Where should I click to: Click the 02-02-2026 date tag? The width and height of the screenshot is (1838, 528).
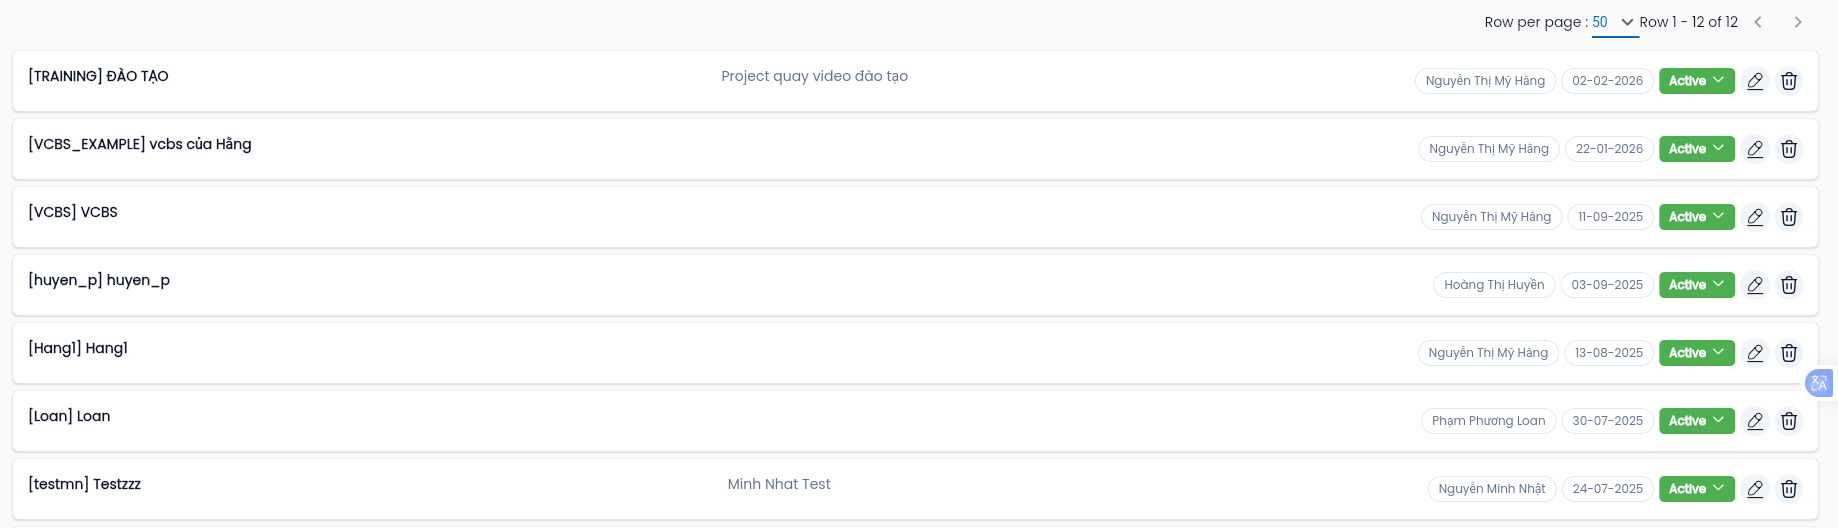click(1607, 81)
